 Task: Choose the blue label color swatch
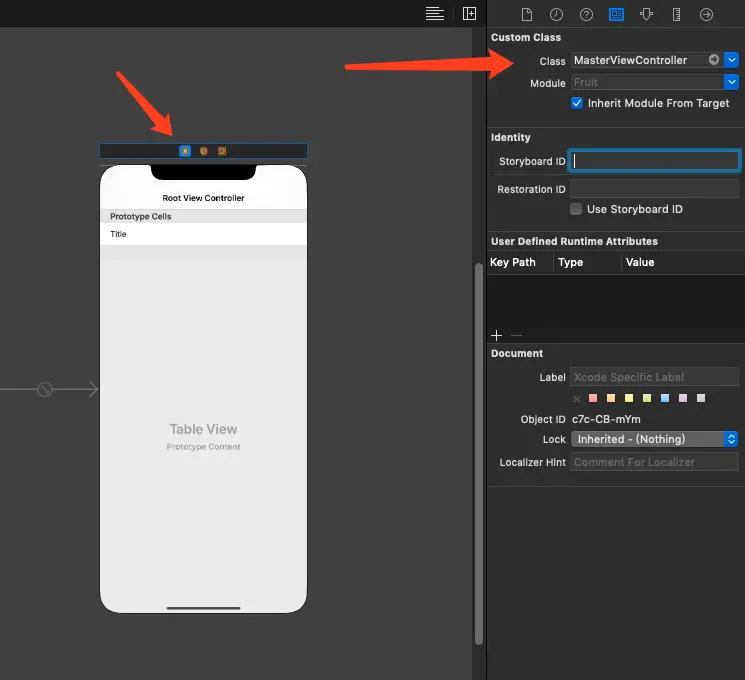click(665, 398)
